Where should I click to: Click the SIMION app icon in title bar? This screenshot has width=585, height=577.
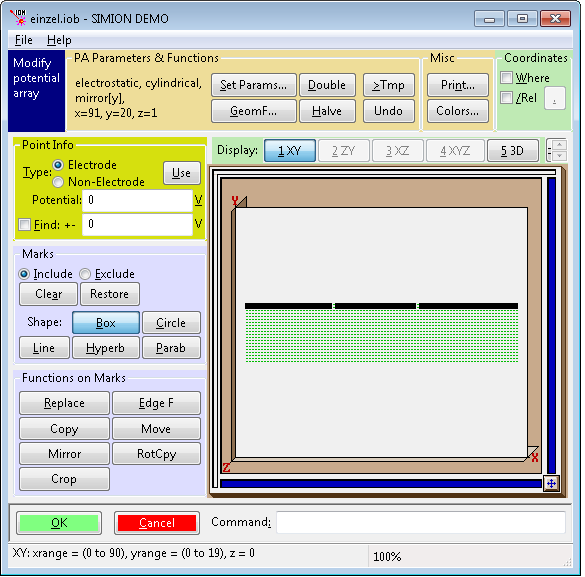tap(18, 18)
